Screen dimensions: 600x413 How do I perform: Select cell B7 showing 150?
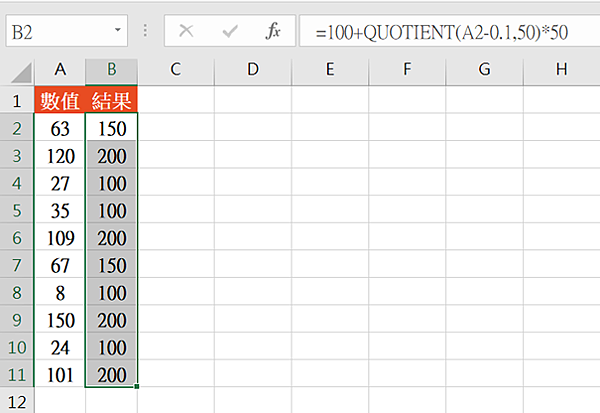111,265
